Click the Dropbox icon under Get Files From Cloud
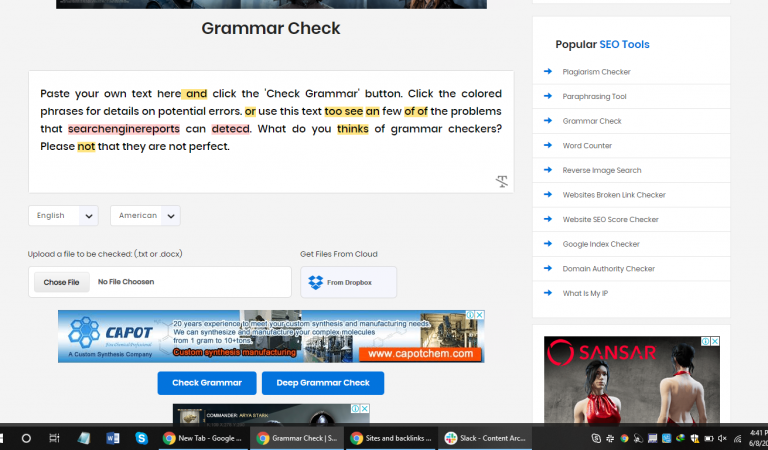768x450 pixels. (316, 283)
